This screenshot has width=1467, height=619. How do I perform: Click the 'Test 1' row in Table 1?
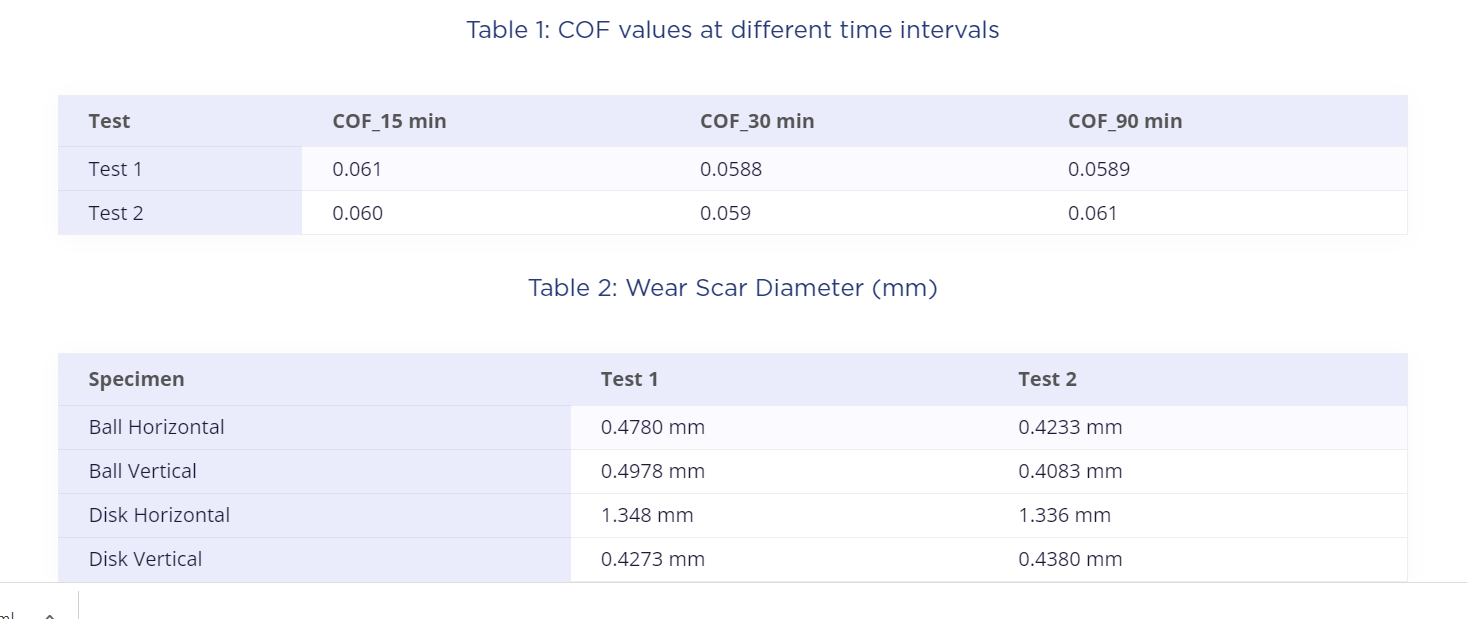[732, 169]
